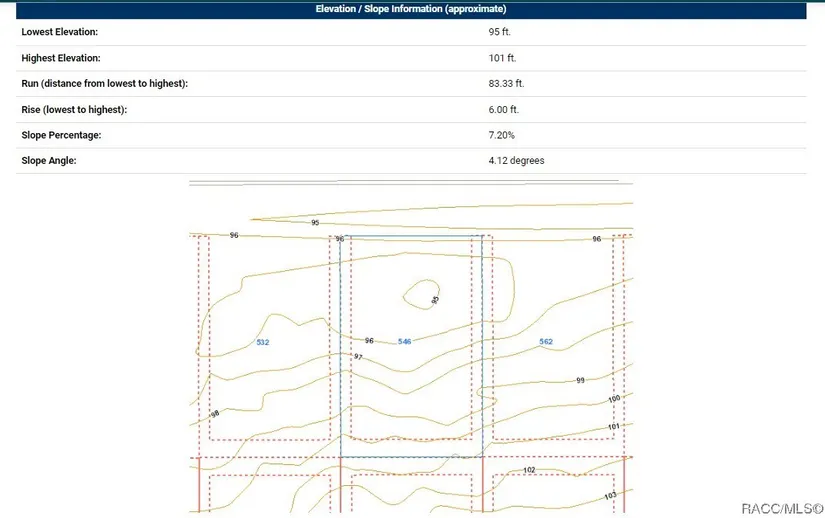Select parcel 562 on the map
Screen dimensions: 825x518
[x=546, y=342]
